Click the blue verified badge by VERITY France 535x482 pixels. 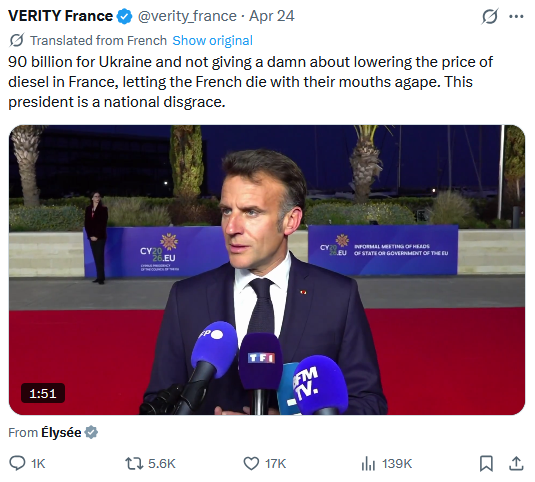click(125, 16)
